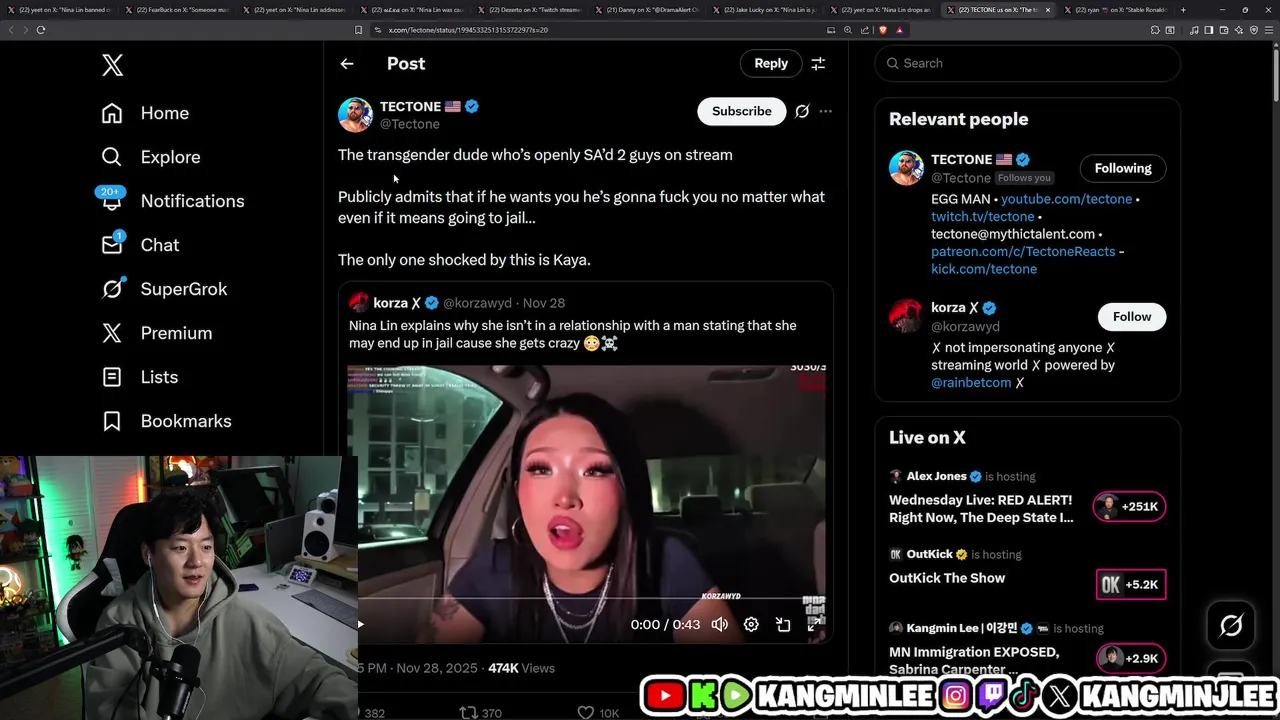Switch to the FearBuck on X tab
This screenshot has width=1280, height=720.
click(x=176, y=10)
